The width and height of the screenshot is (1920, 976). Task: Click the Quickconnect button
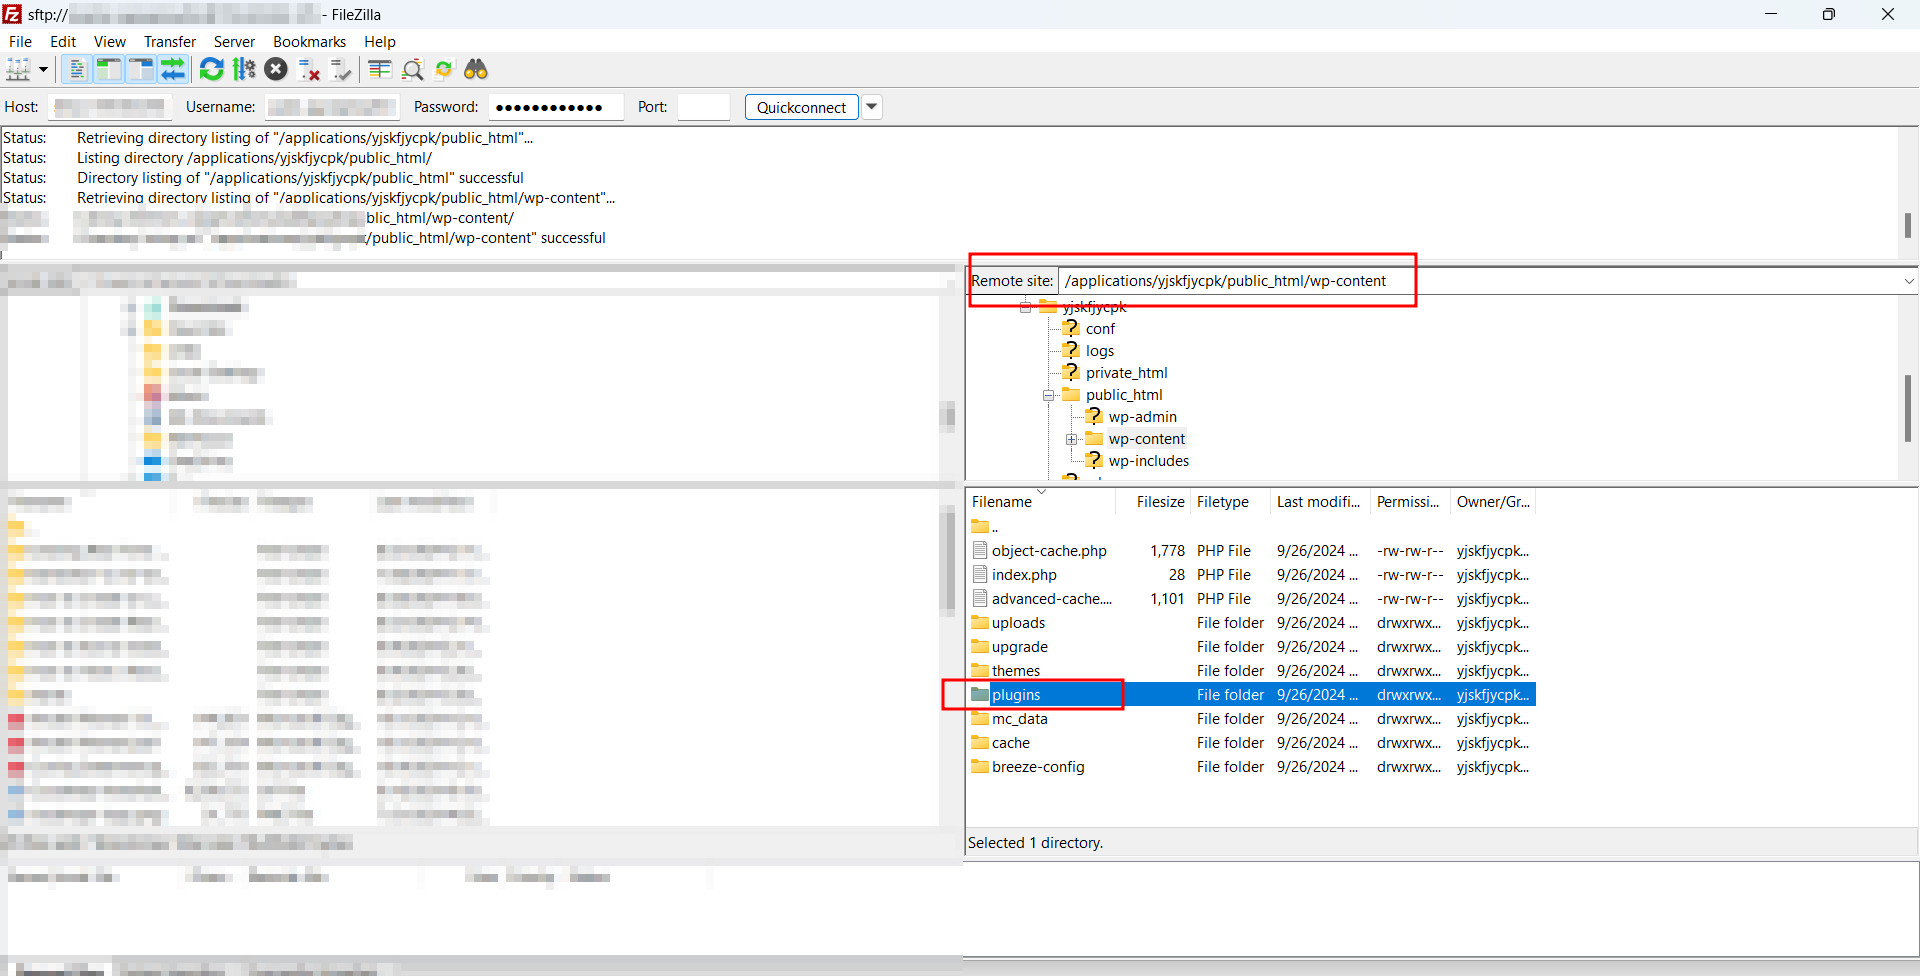(801, 107)
